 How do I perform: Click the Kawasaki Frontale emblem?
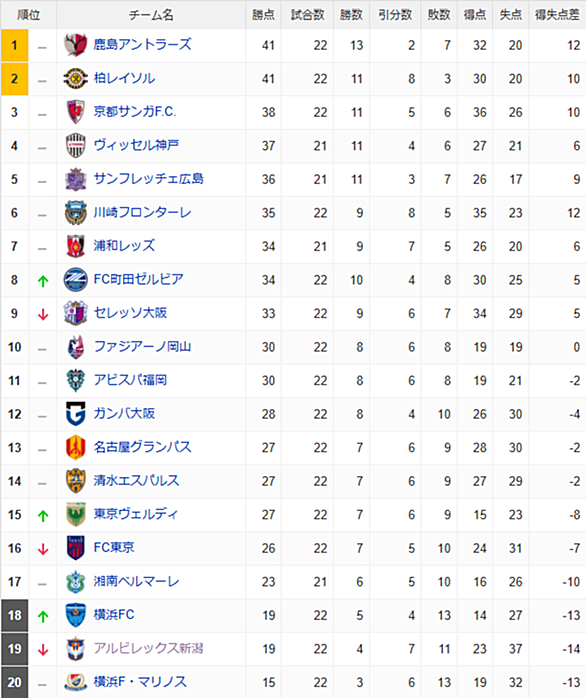click(x=75, y=213)
